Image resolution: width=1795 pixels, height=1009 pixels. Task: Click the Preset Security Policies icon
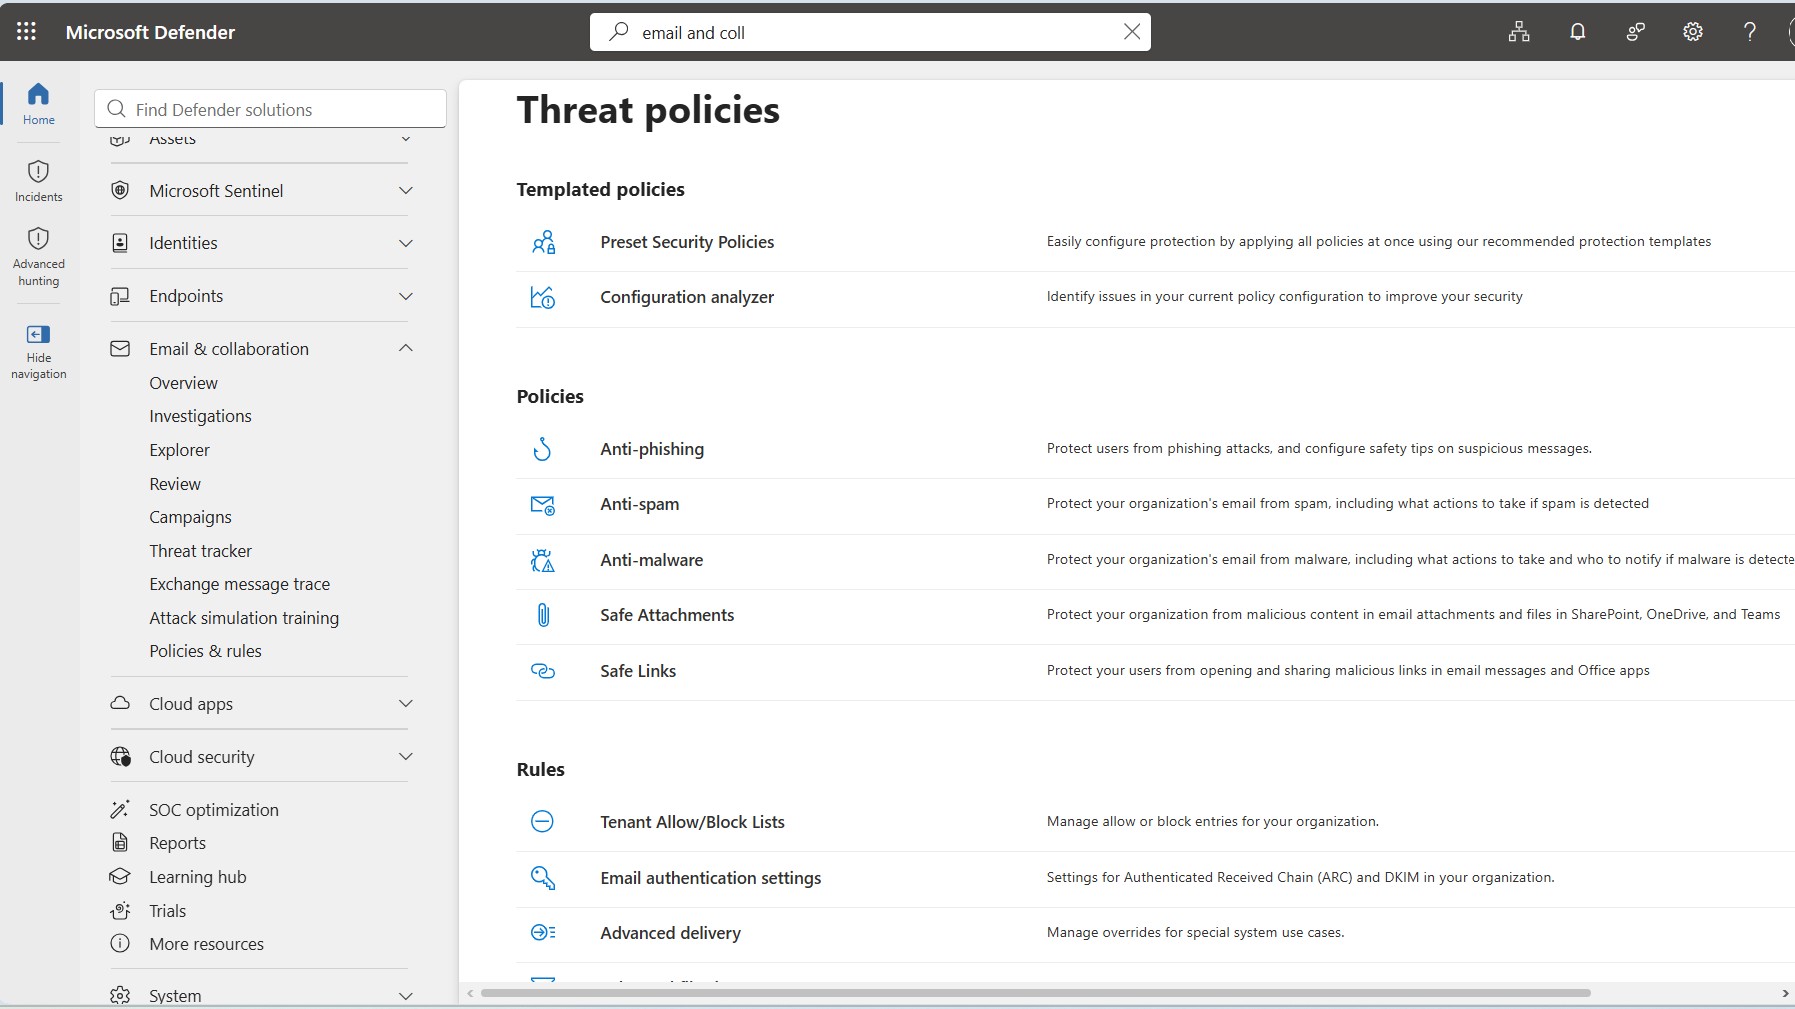pos(543,242)
